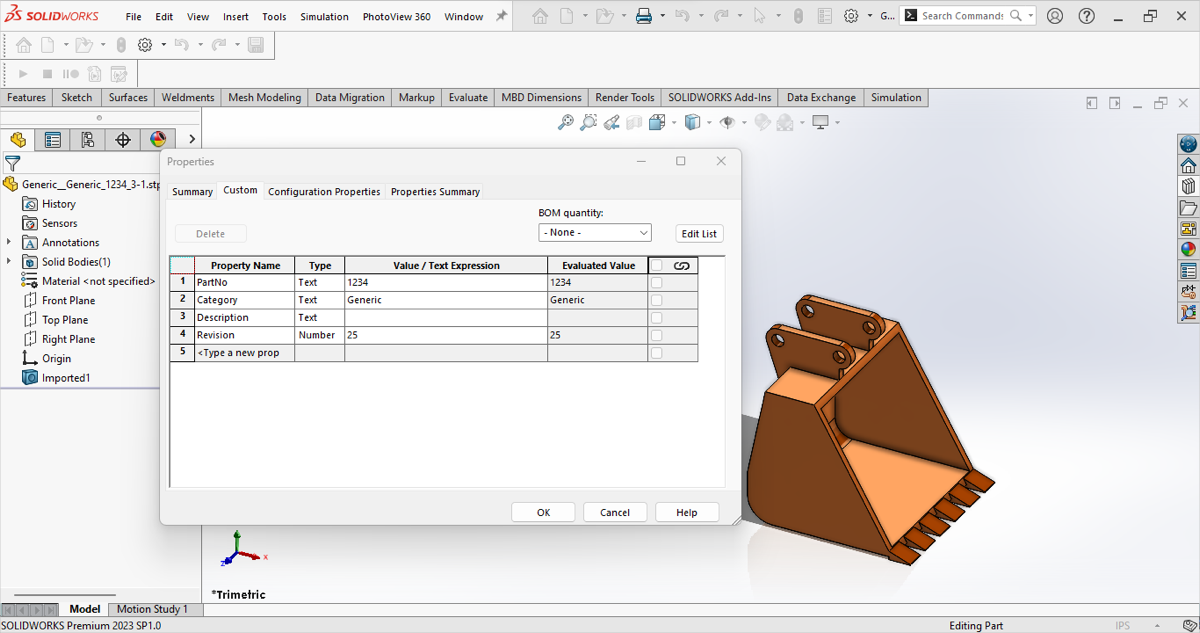The width and height of the screenshot is (1200, 633).
Task: Click the Print icon in title toolbar
Action: click(x=644, y=16)
